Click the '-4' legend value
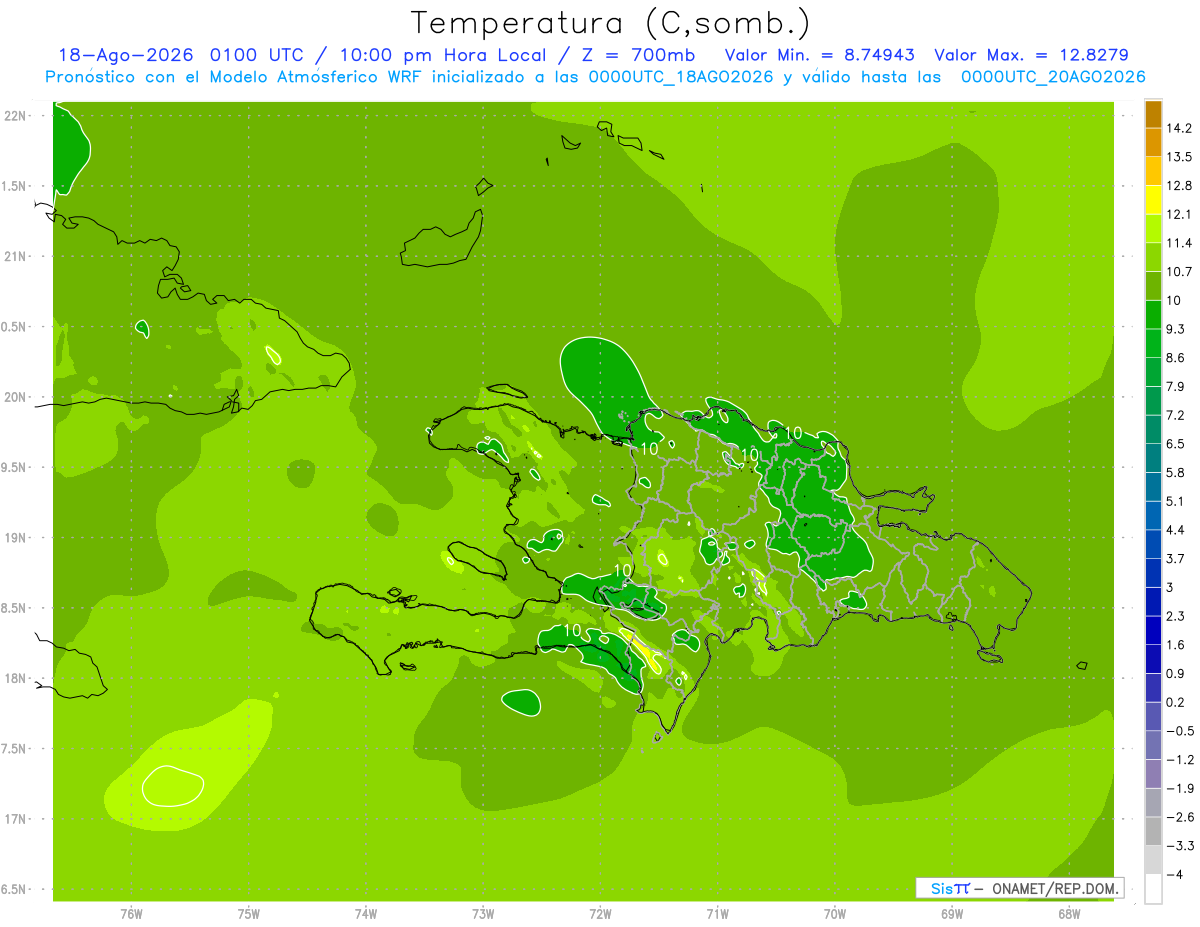The height and width of the screenshot is (927, 1200). click(x=1174, y=875)
